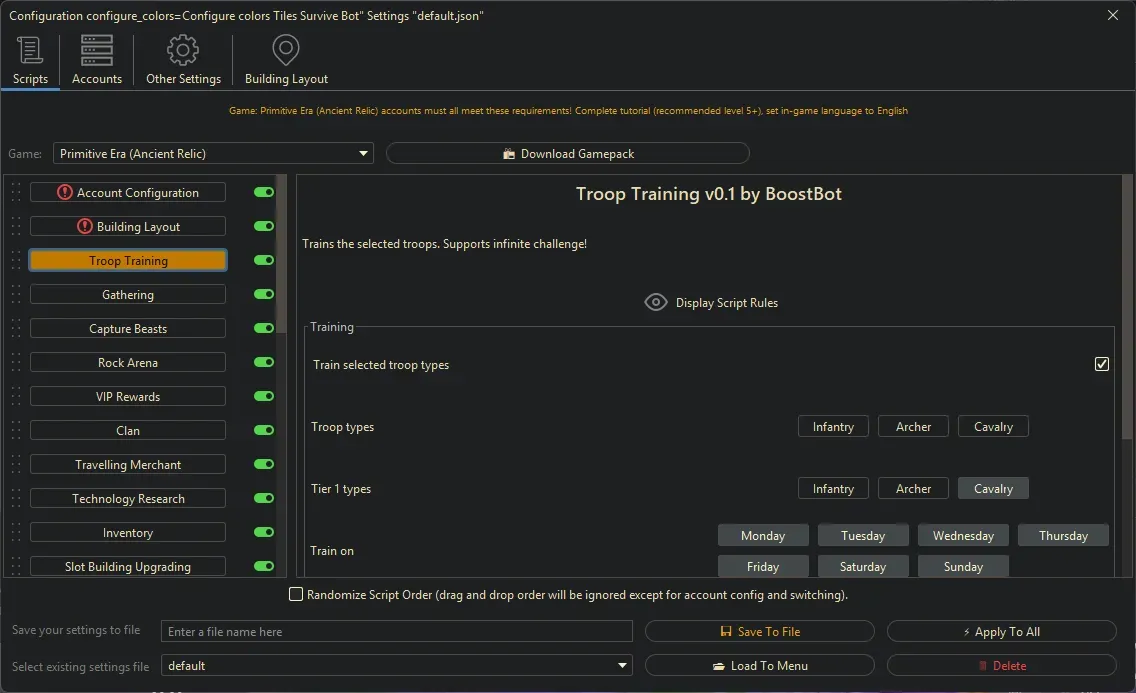Open Building Layout pin icon

[x=286, y=50]
